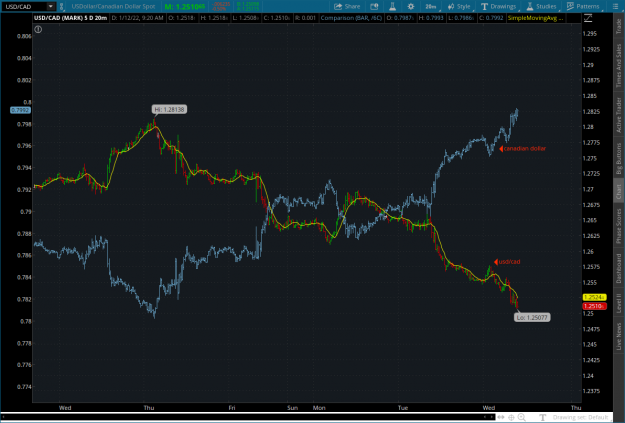Click the 'Comparison (BAR, /6C)' study label

pos(351,18)
